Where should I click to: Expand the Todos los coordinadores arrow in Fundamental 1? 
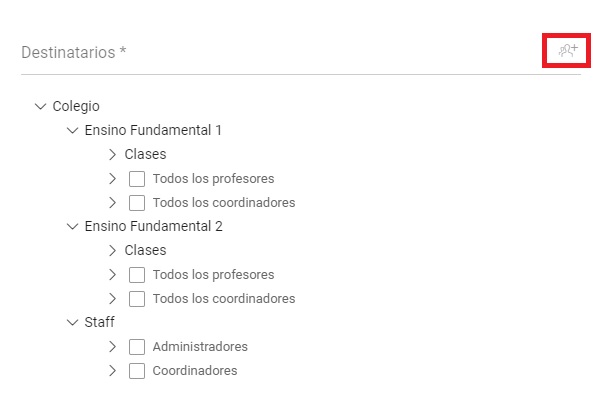tap(112, 203)
